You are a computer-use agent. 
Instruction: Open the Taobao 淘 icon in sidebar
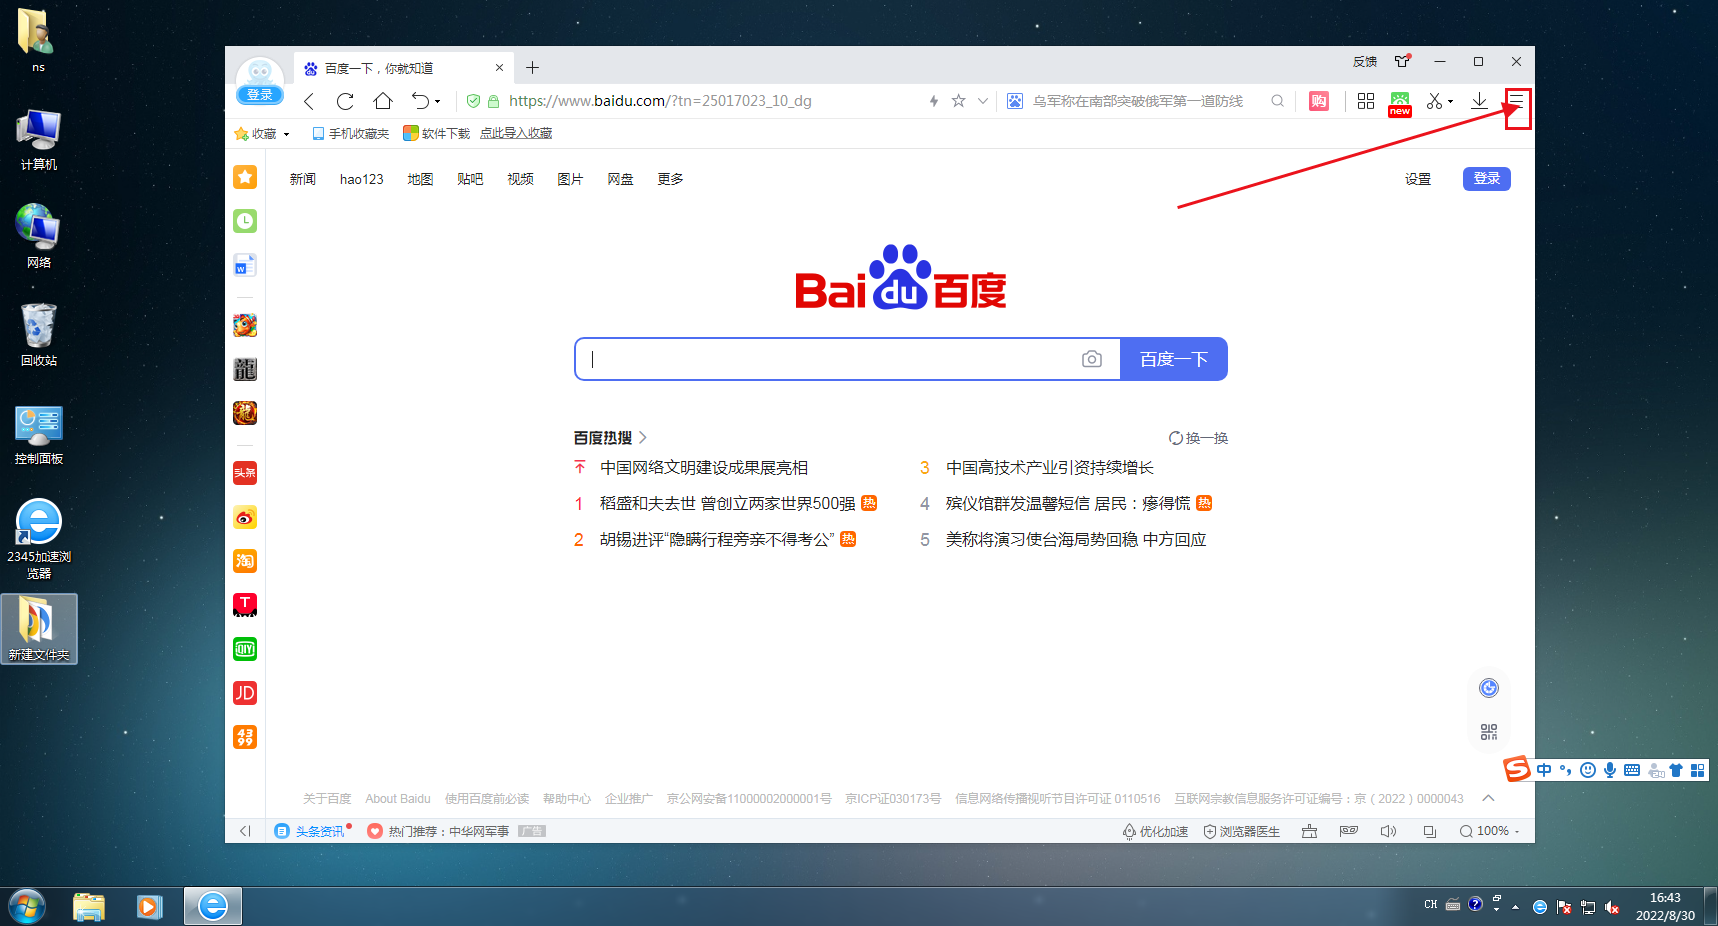coord(245,561)
